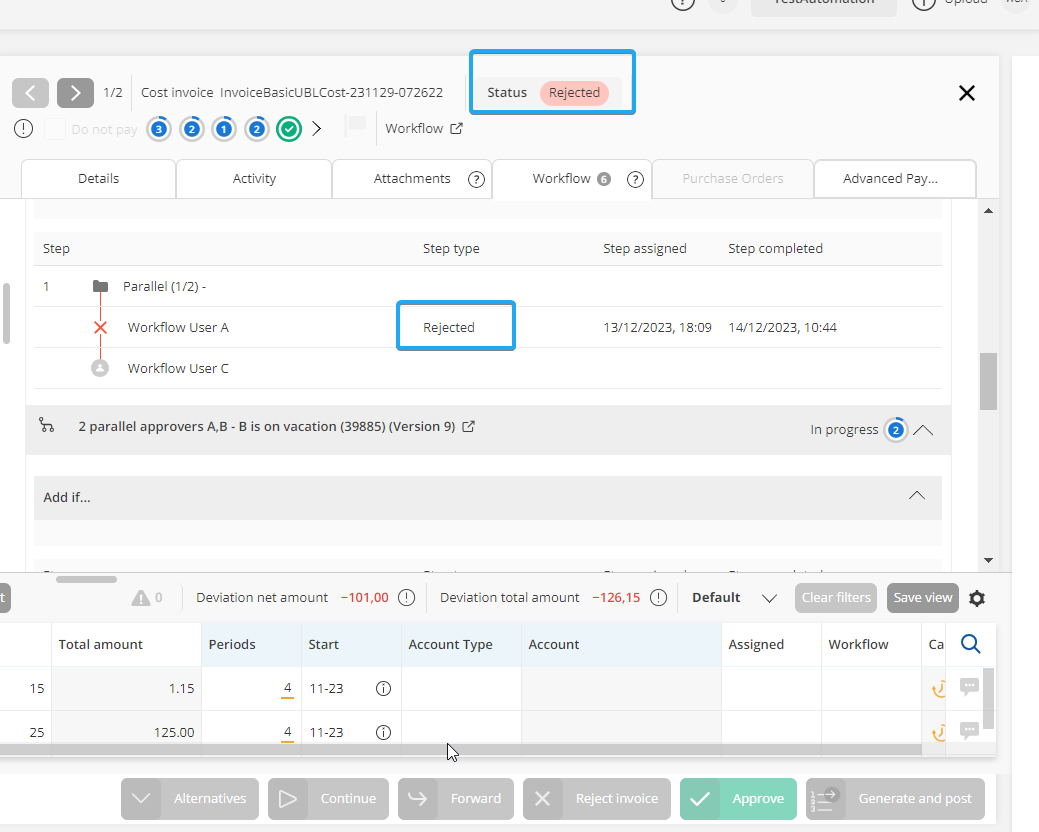Go to the next invoice arrow
This screenshot has width=1039, height=832.
point(75,93)
